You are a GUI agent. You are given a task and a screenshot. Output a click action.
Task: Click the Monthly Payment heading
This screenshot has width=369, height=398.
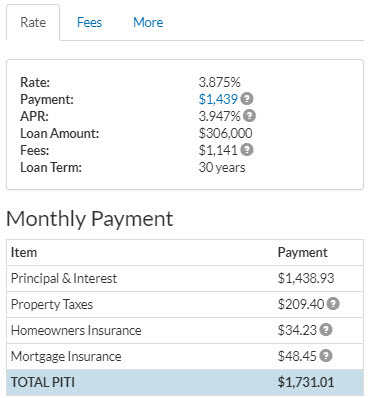[x=90, y=219]
